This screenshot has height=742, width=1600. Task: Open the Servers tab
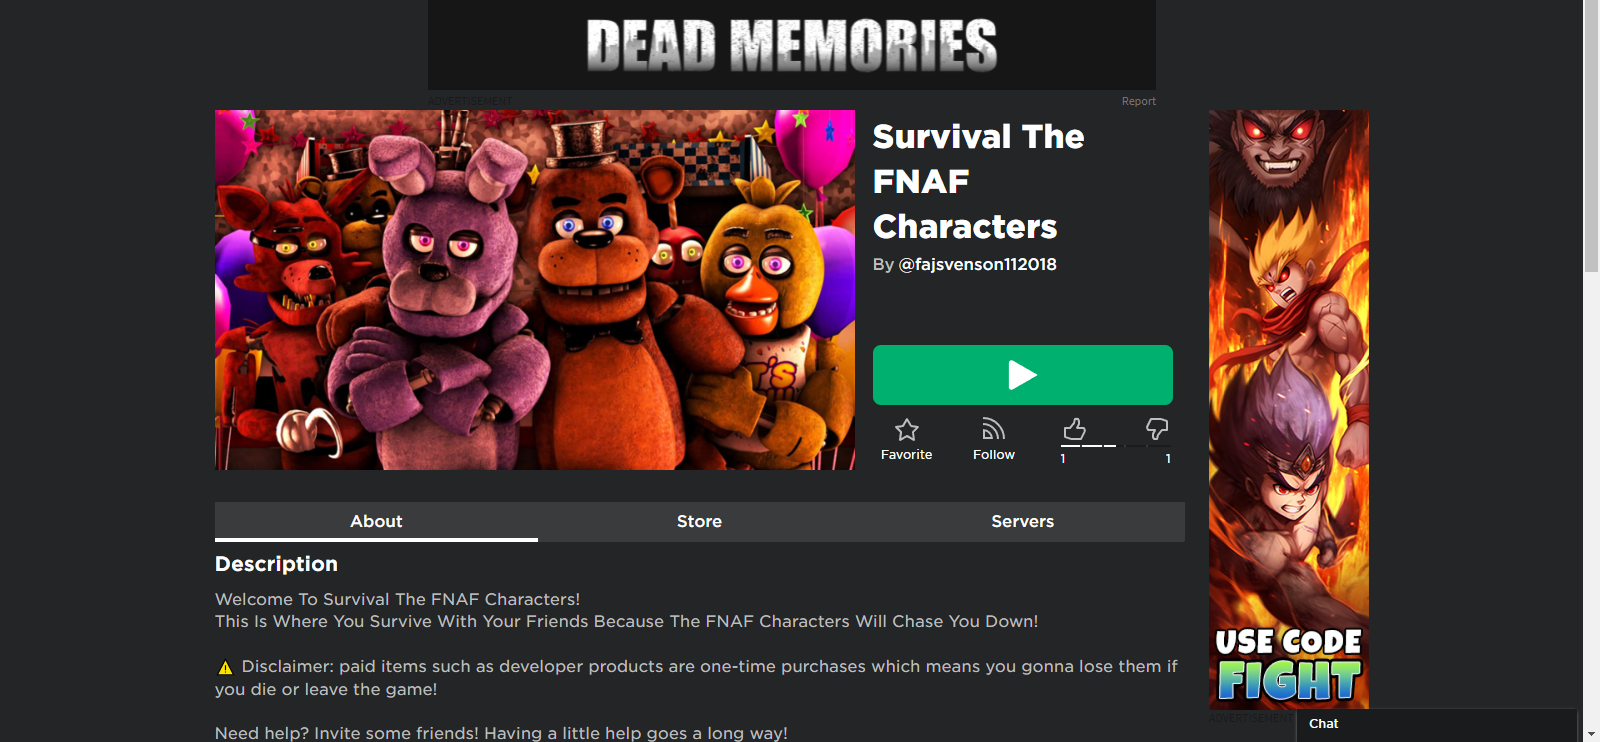[x=1022, y=521]
